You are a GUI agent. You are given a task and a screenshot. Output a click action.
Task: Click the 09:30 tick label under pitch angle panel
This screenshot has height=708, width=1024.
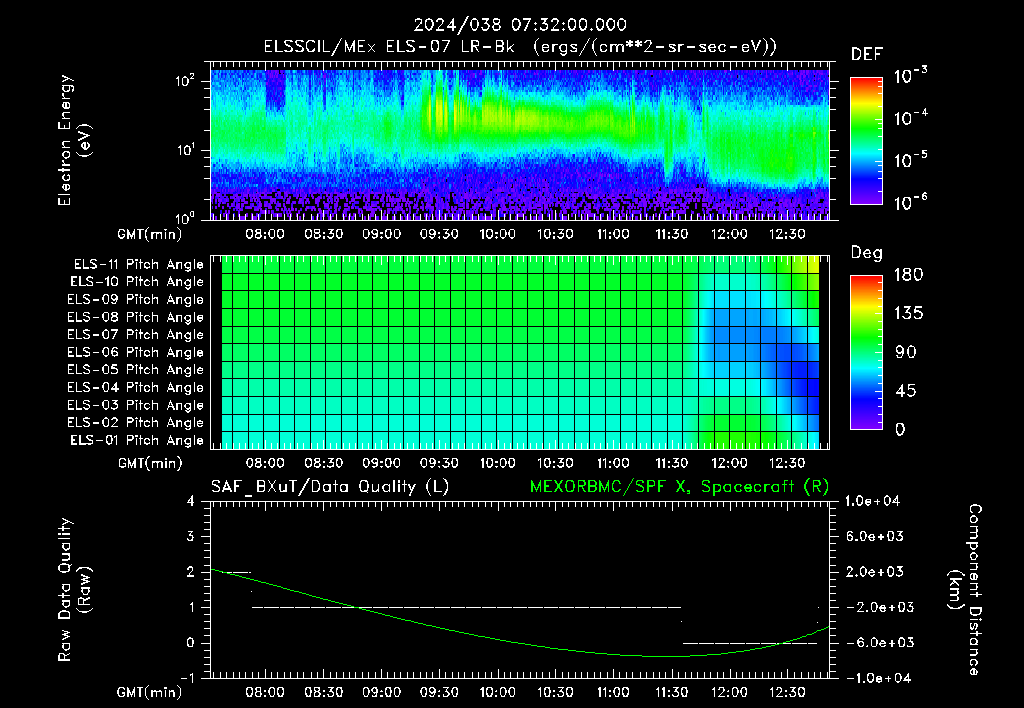[439, 463]
